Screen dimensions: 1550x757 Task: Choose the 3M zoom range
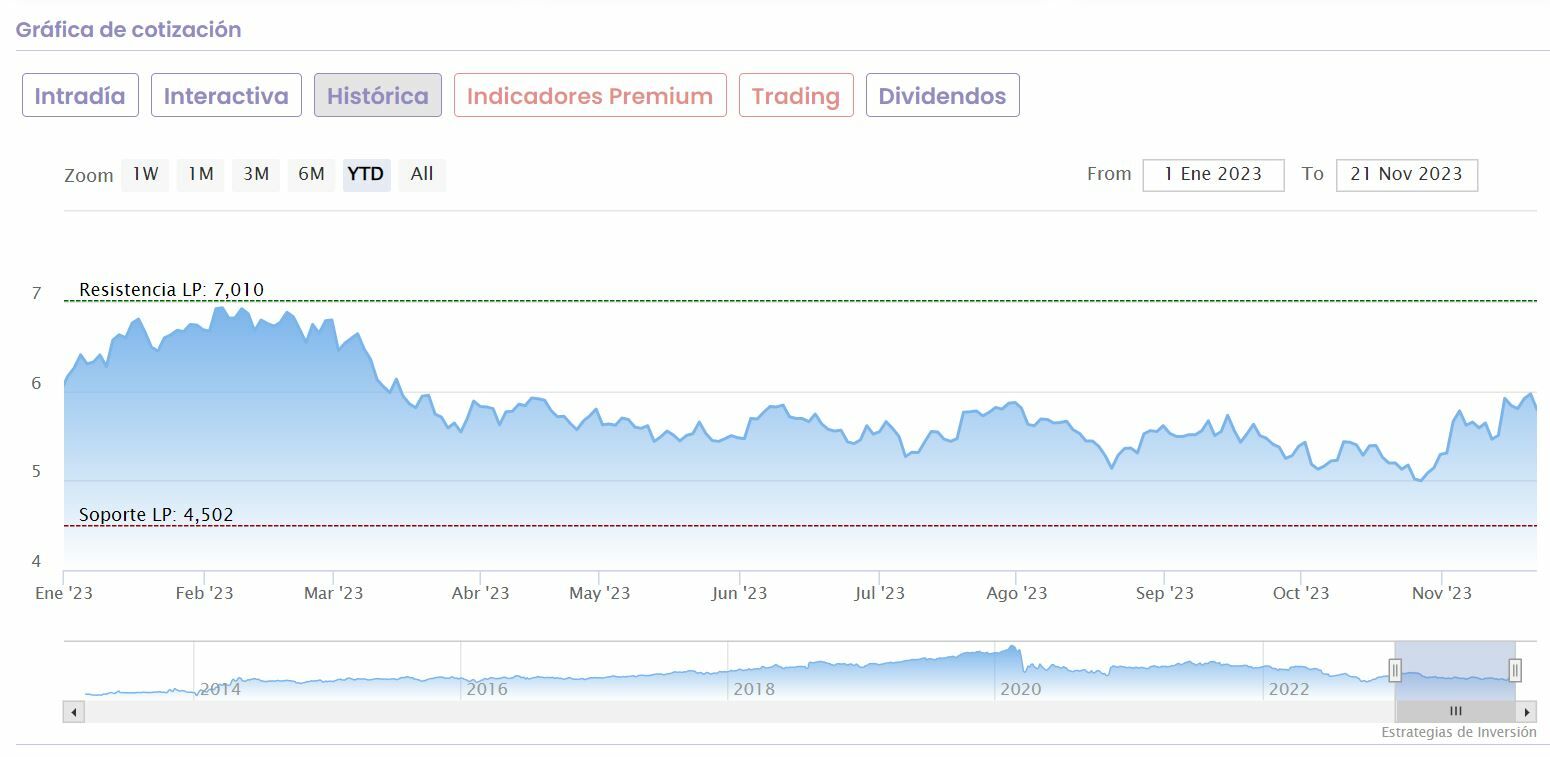click(256, 174)
